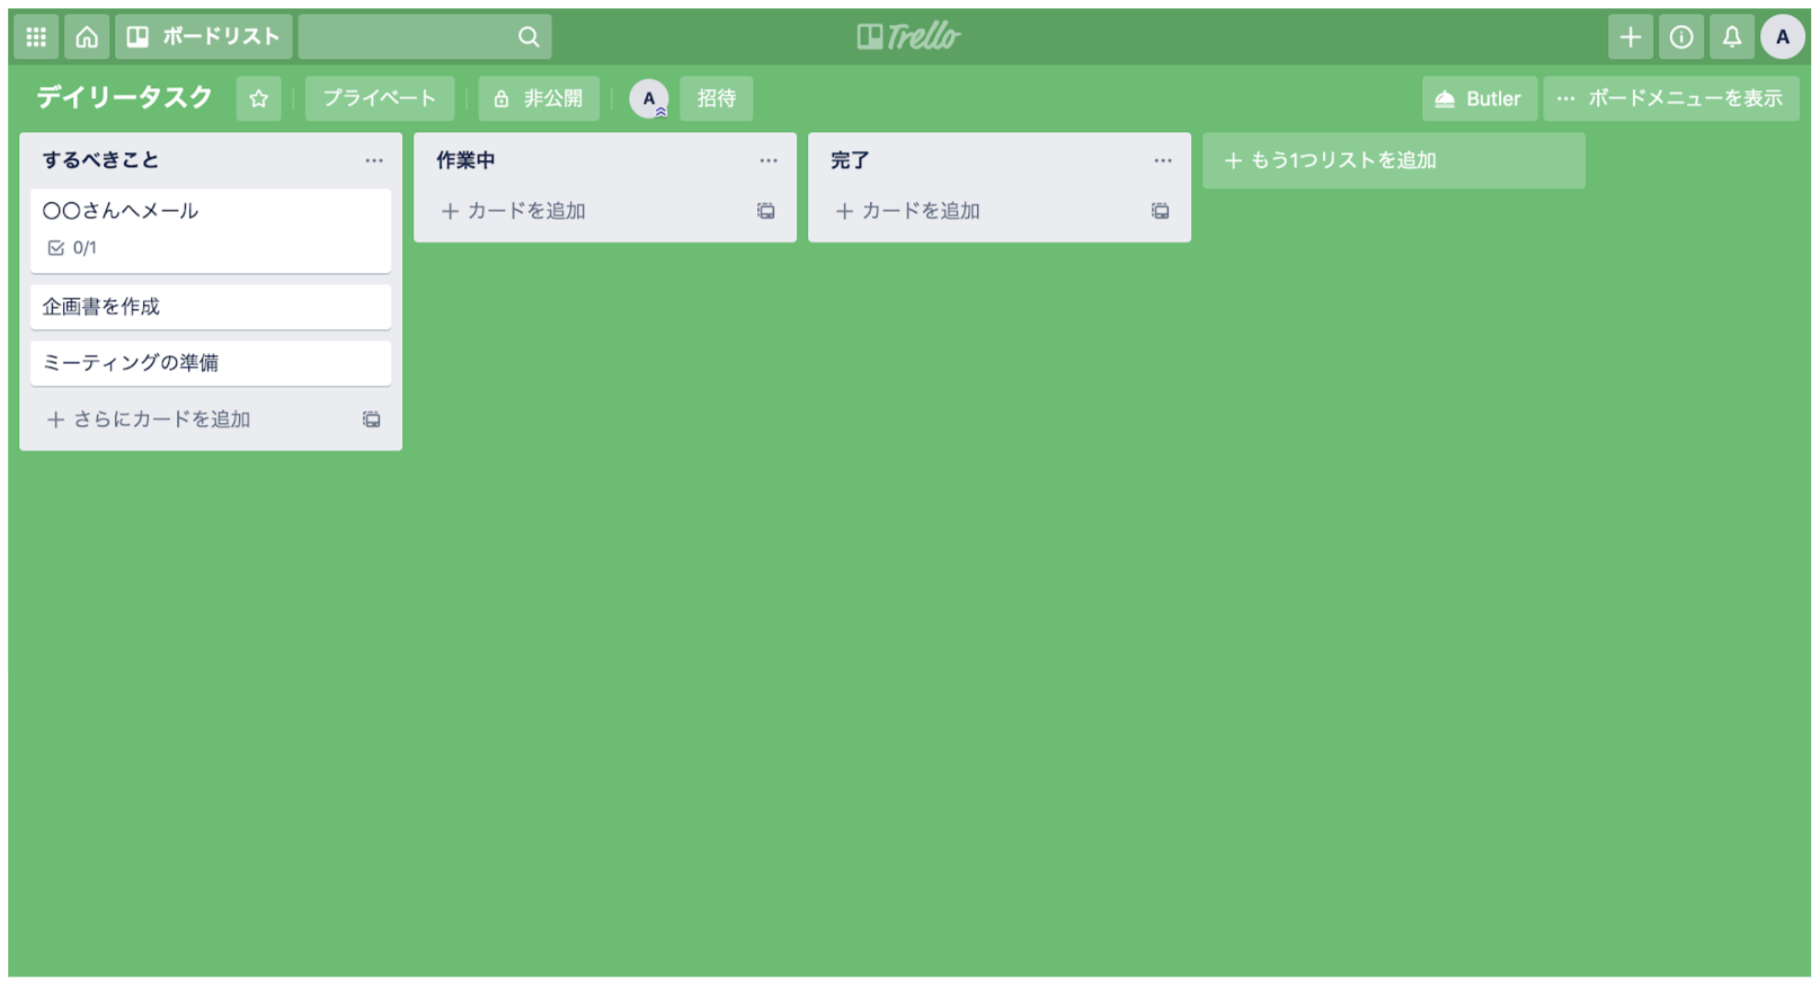Click the 0/1 checklist badge
Image resolution: width=1818 pixels, height=984 pixels.
point(72,247)
